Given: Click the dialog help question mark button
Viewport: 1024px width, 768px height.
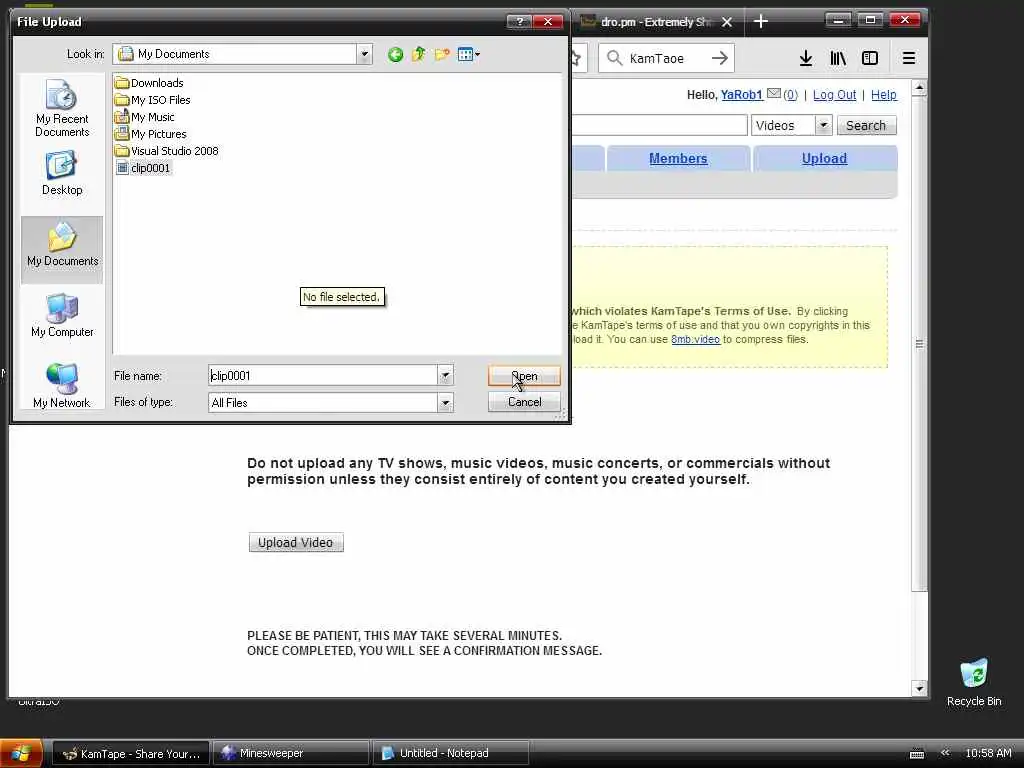Looking at the screenshot, I should [519, 22].
